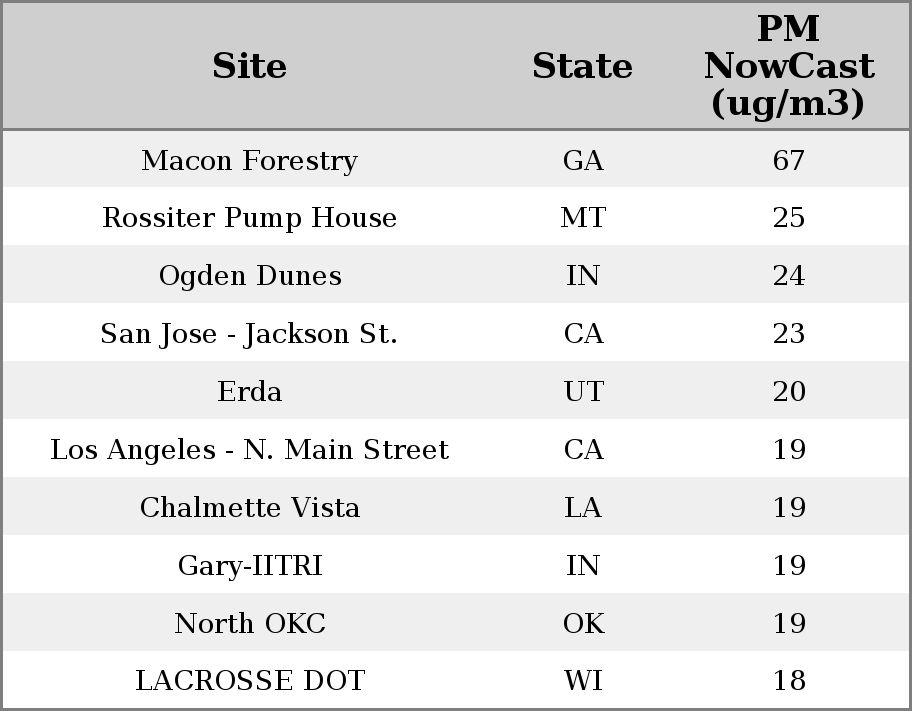Click the Erda site cell
912x711 pixels.
point(249,392)
